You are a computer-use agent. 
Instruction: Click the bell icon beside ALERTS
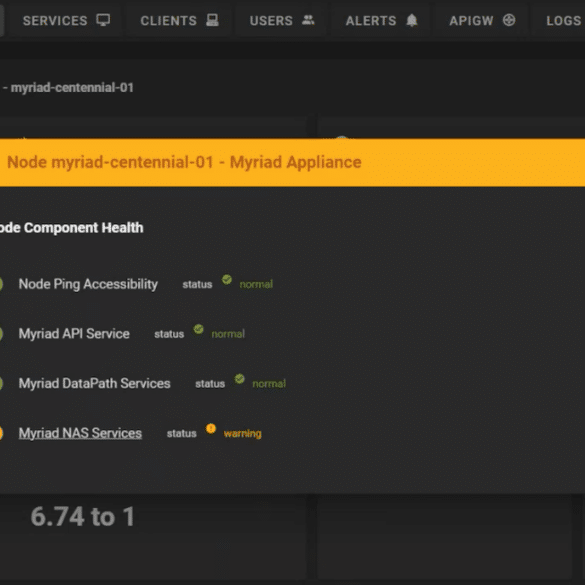pos(412,20)
